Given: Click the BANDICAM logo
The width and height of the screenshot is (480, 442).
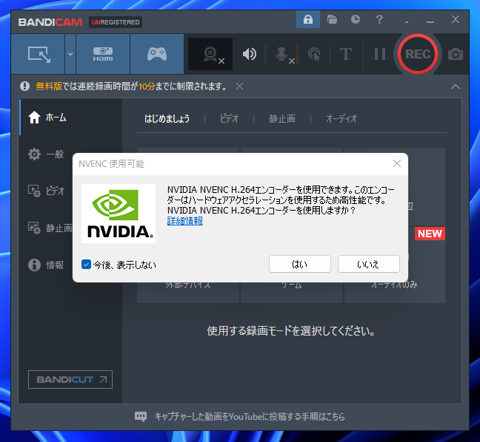Looking at the screenshot, I should coord(50,22).
